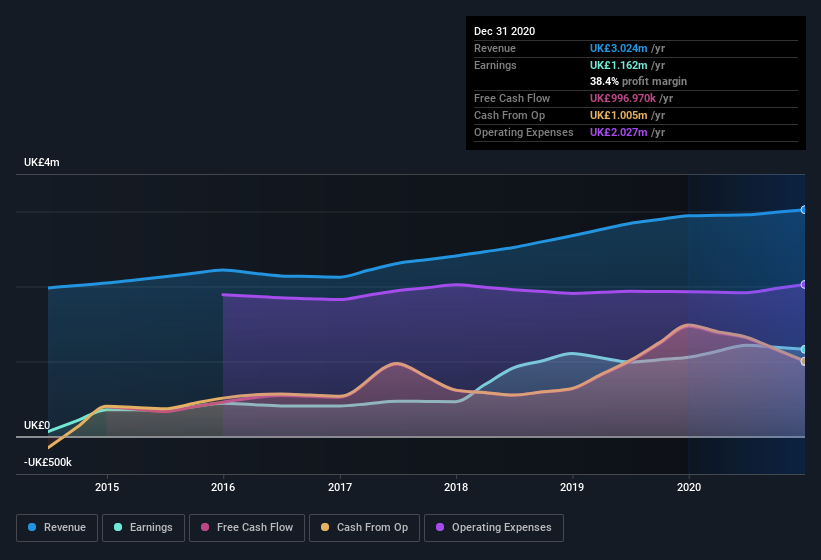Click the UK£4m y-axis label
821x560 pixels.
pos(41,162)
